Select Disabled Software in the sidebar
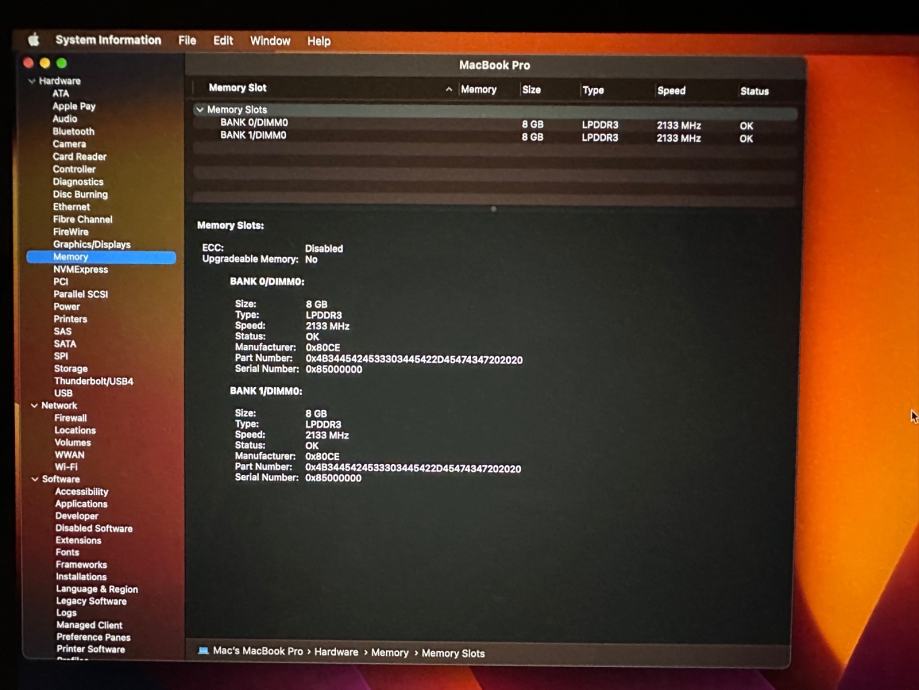The width and height of the screenshot is (919, 690). pos(94,528)
